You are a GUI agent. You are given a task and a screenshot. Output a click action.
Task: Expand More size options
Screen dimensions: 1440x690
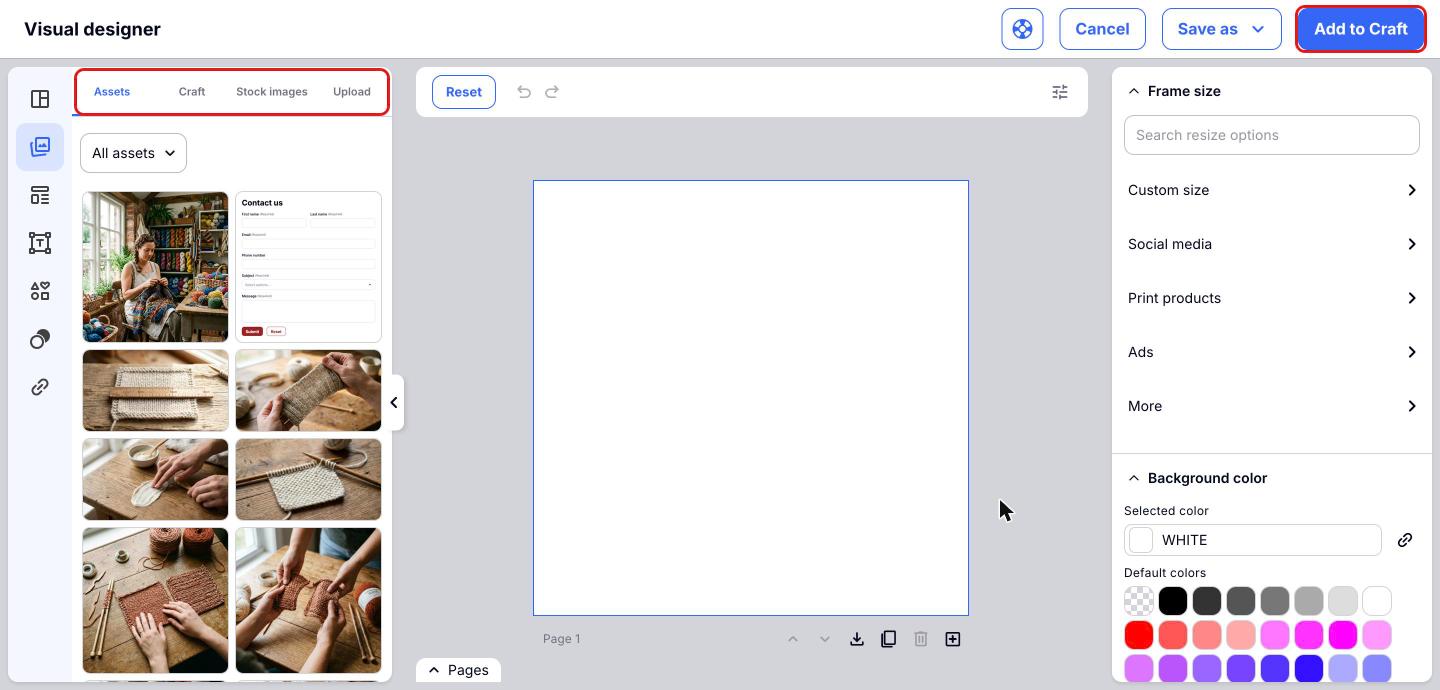pos(1272,406)
